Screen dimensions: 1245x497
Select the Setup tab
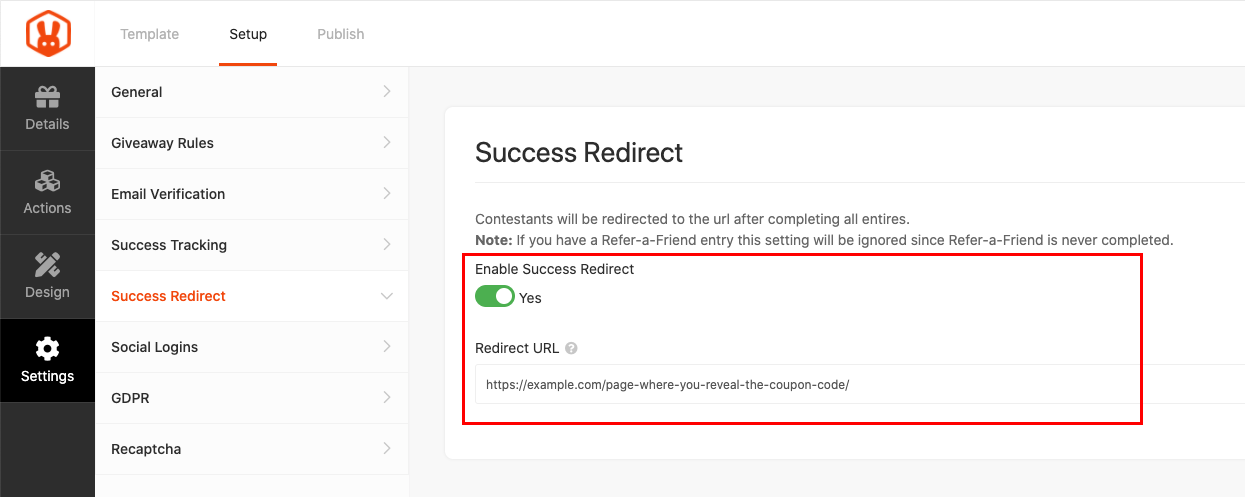click(x=248, y=34)
